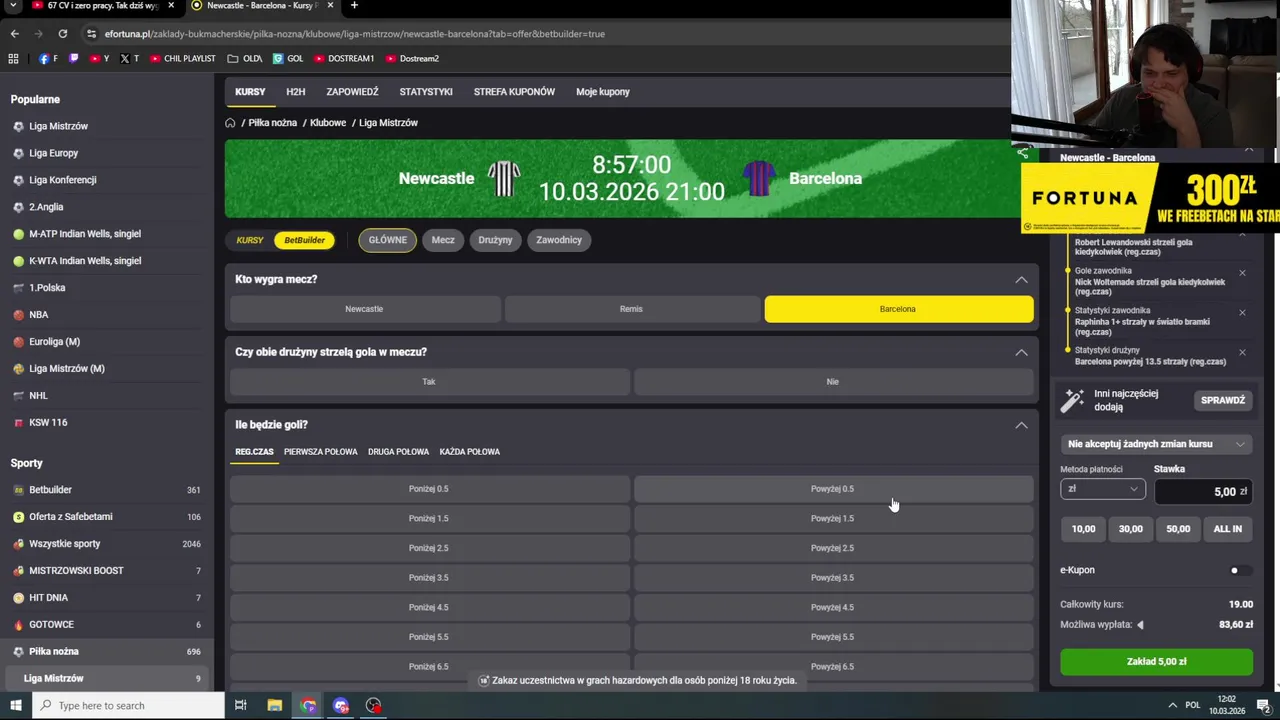Click the possible payout arrow indicator
Image resolution: width=1280 pixels, height=720 pixels.
[x=1140, y=625]
